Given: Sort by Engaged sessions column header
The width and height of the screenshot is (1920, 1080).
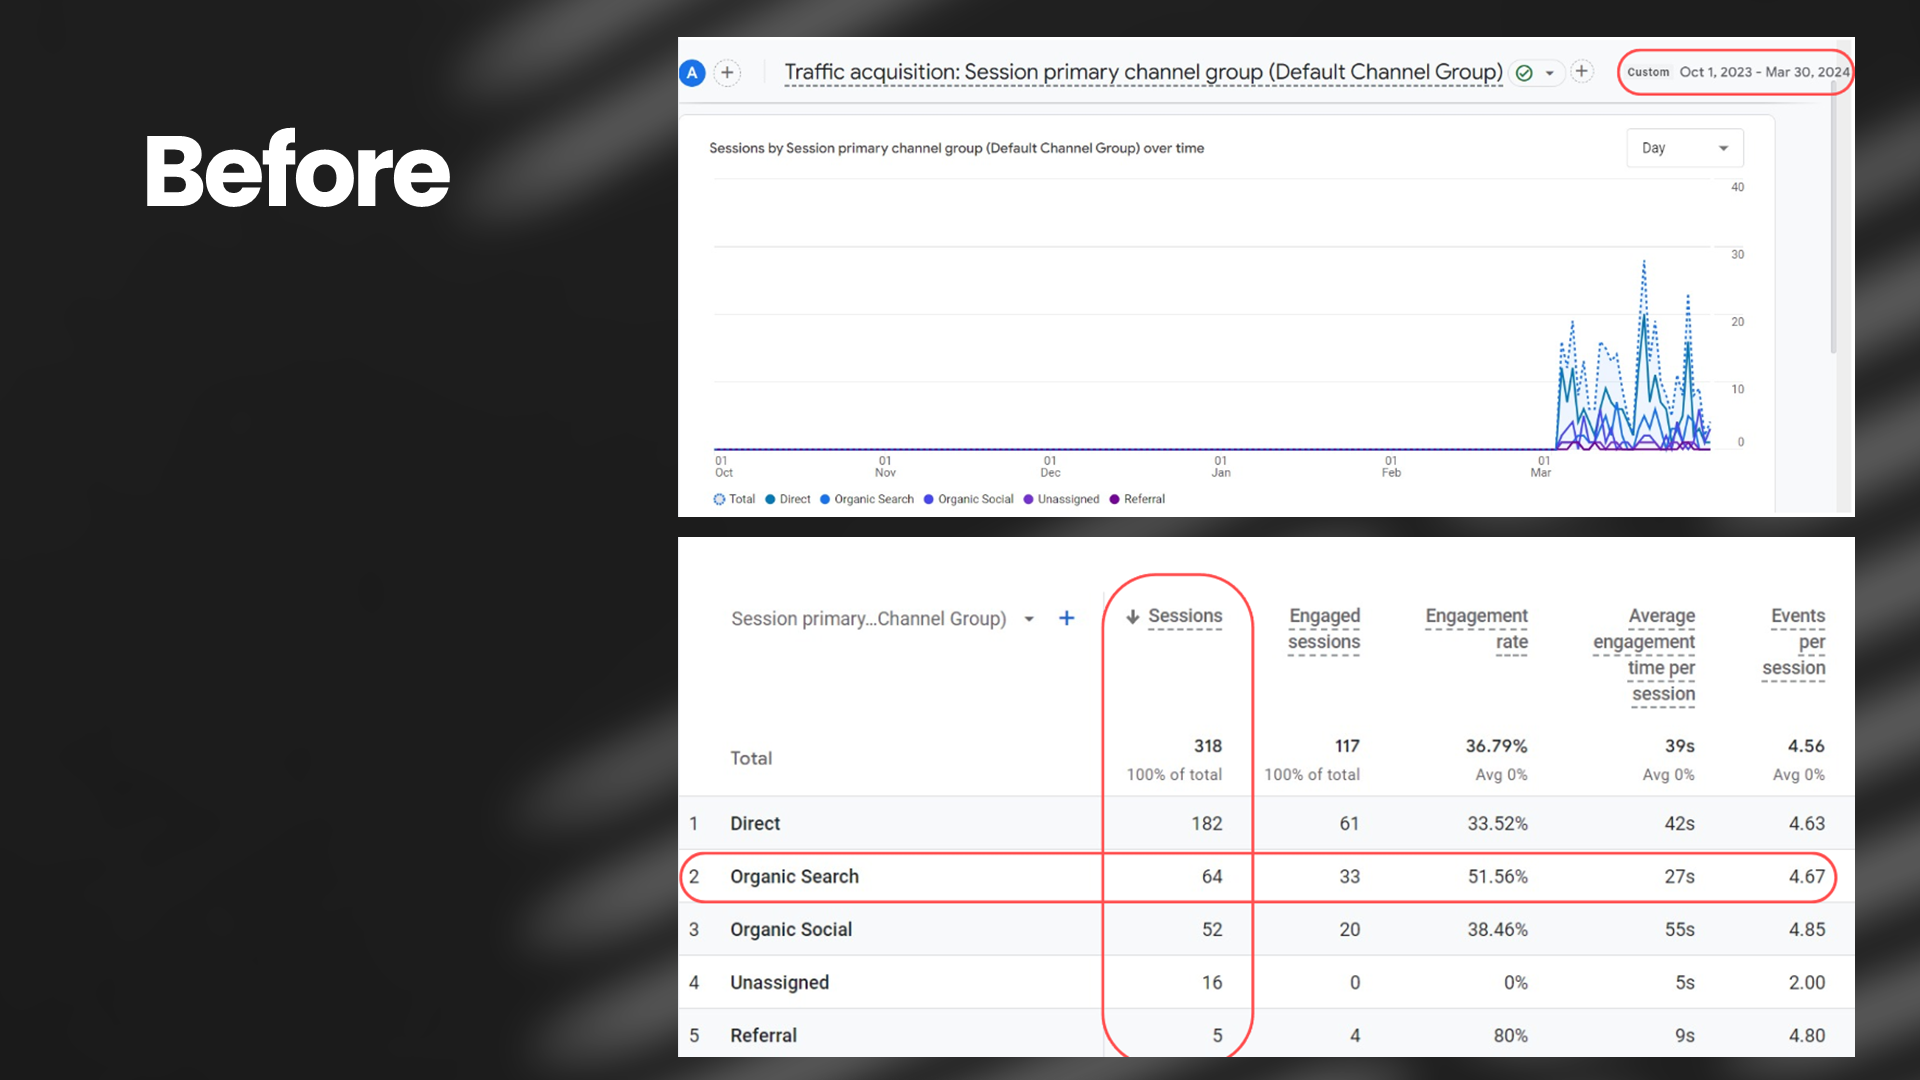Looking at the screenshot, I should [x=1323, y=629].
